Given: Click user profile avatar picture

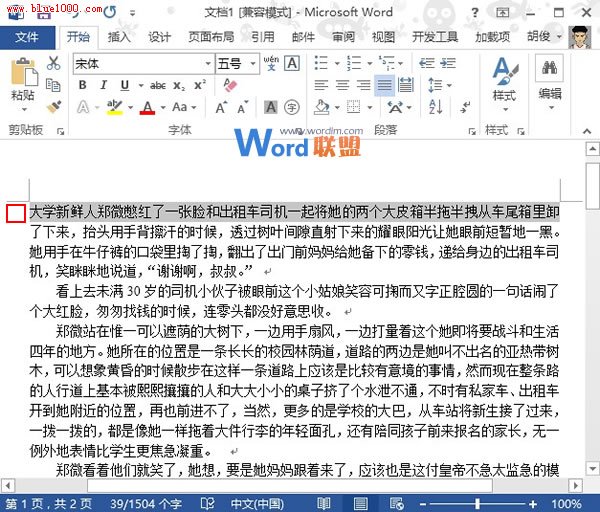Looking at the screenshot, I should coord(580,37).
